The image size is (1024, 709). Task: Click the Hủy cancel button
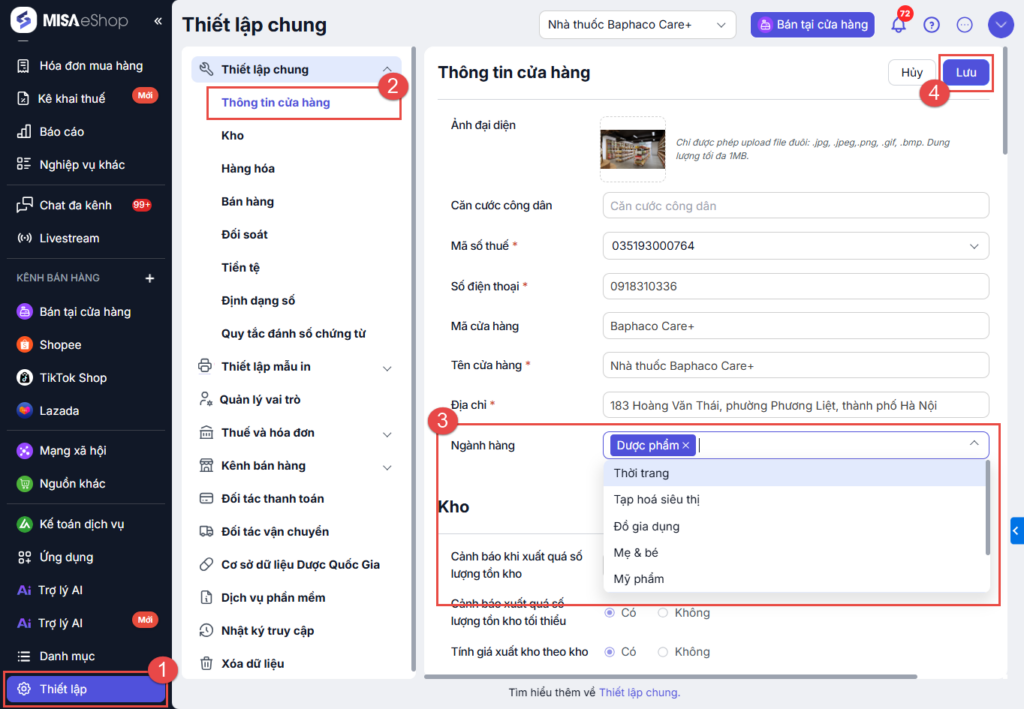[912, 72]
